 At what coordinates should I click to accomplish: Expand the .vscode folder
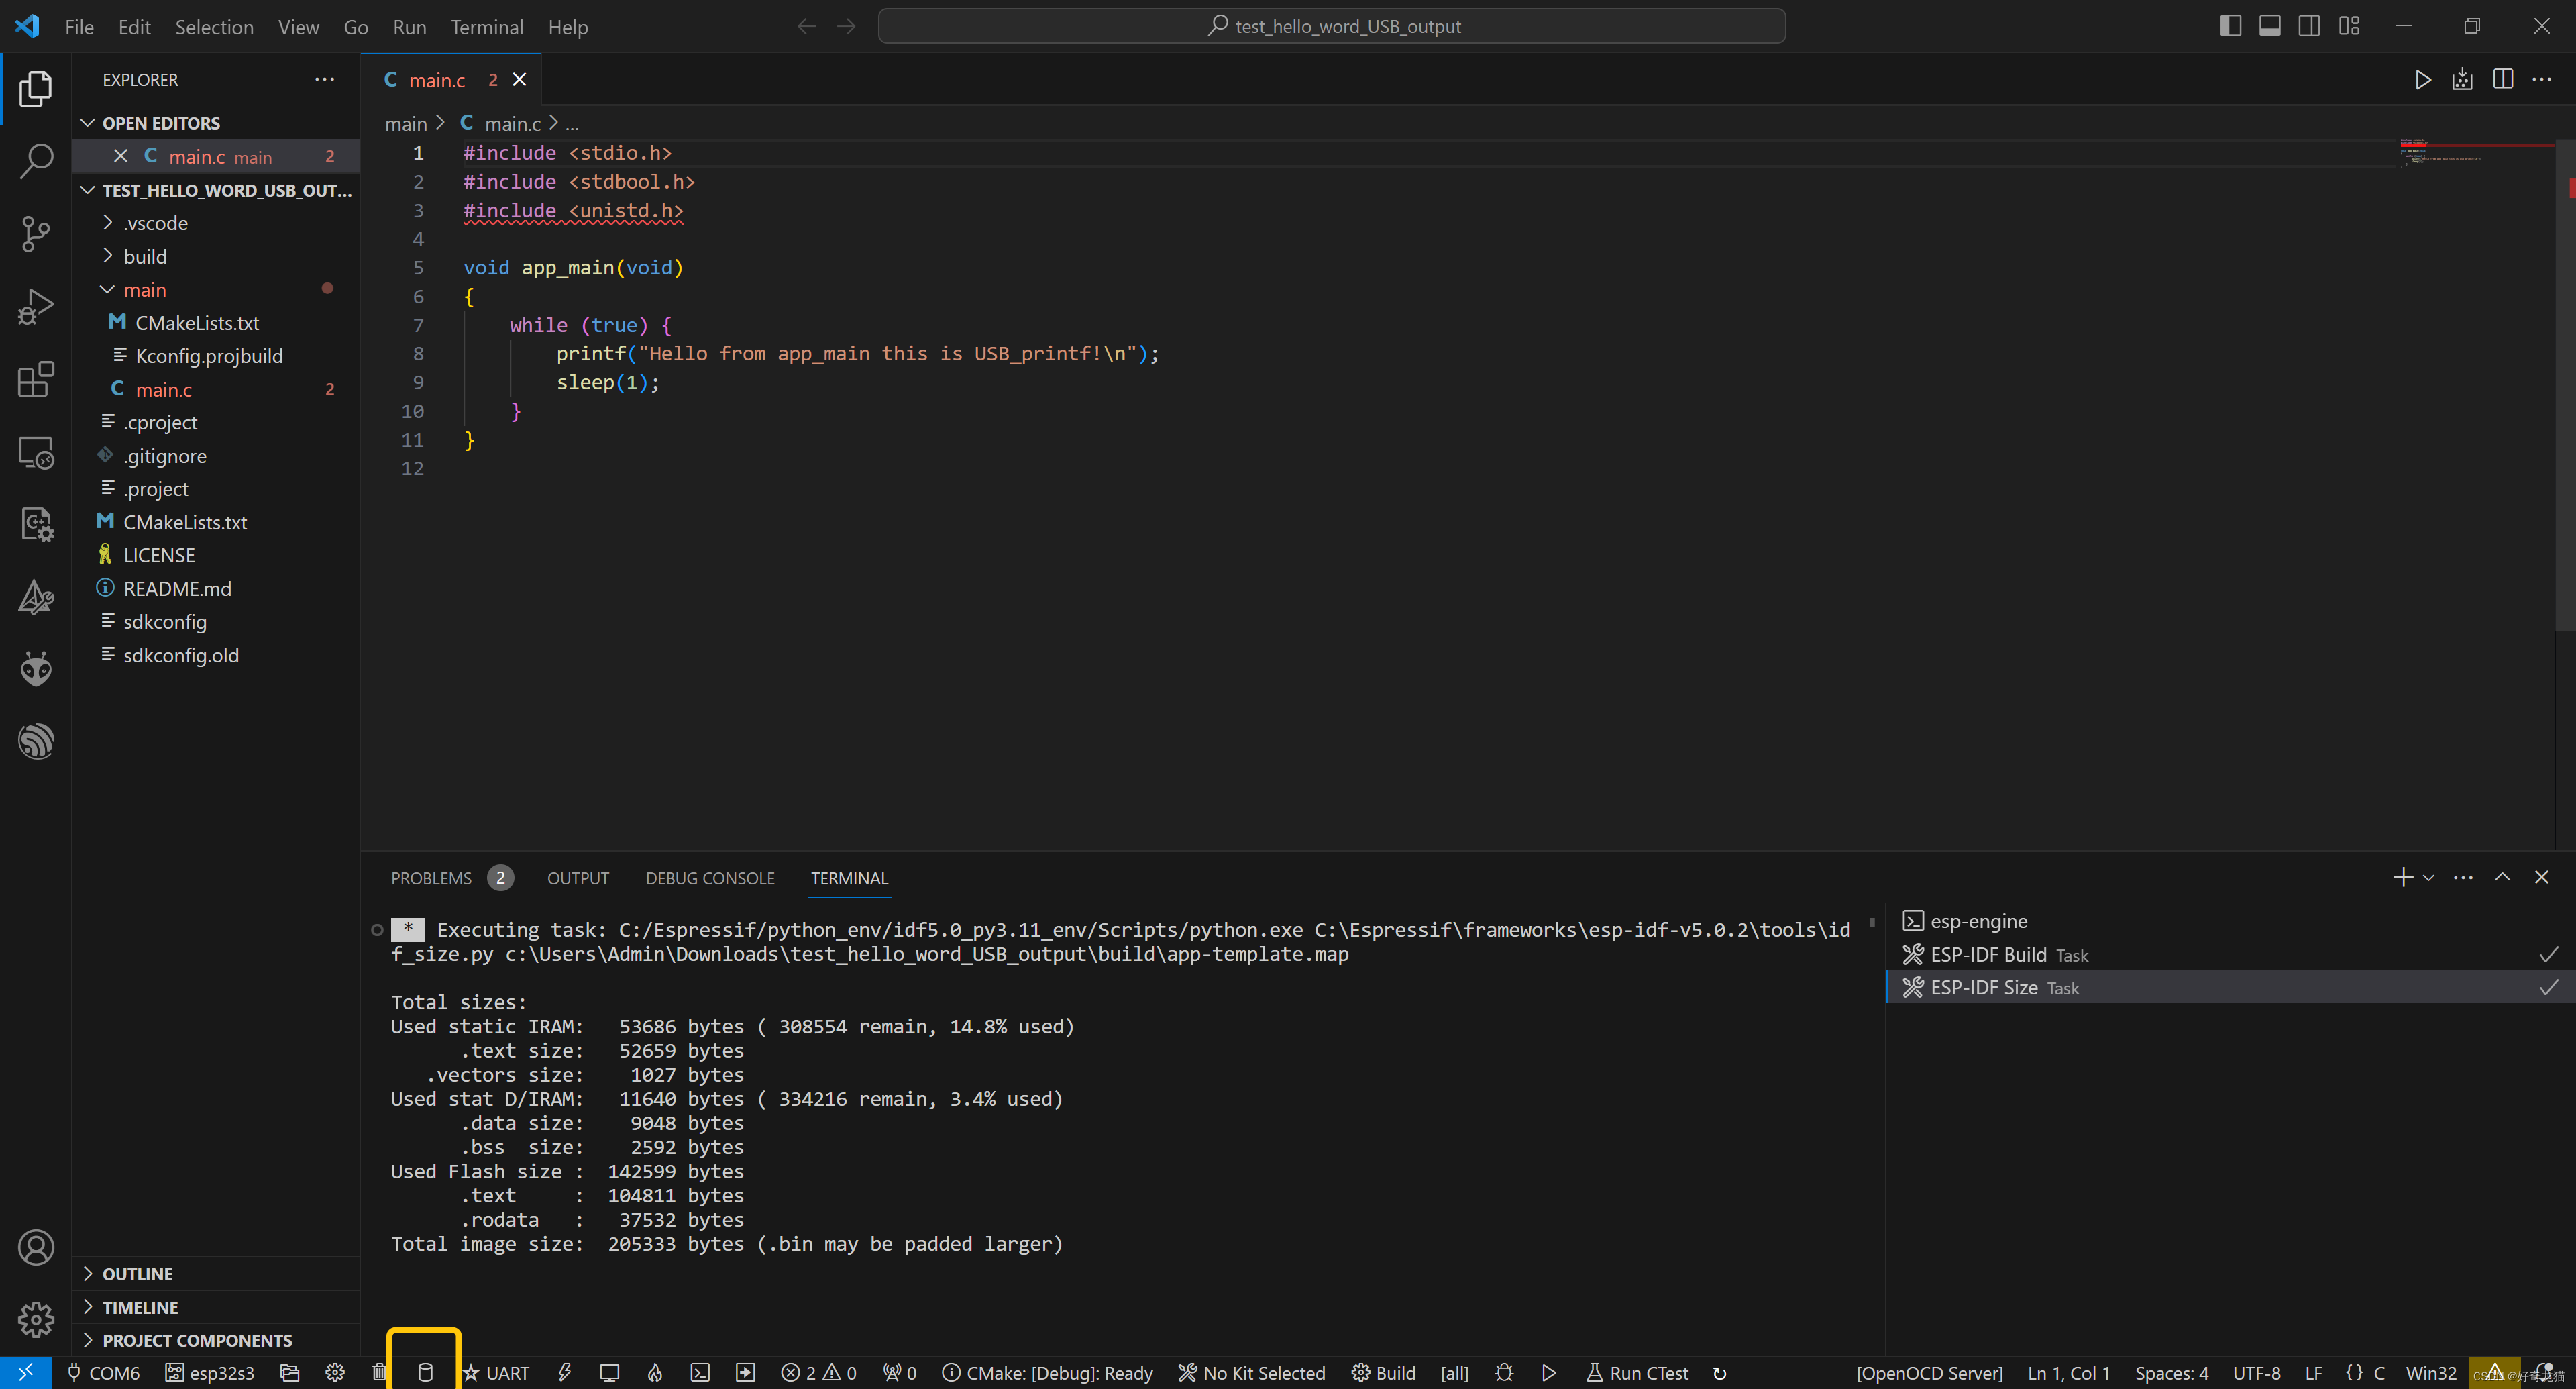pyautogui.click(x=216, y=223)
